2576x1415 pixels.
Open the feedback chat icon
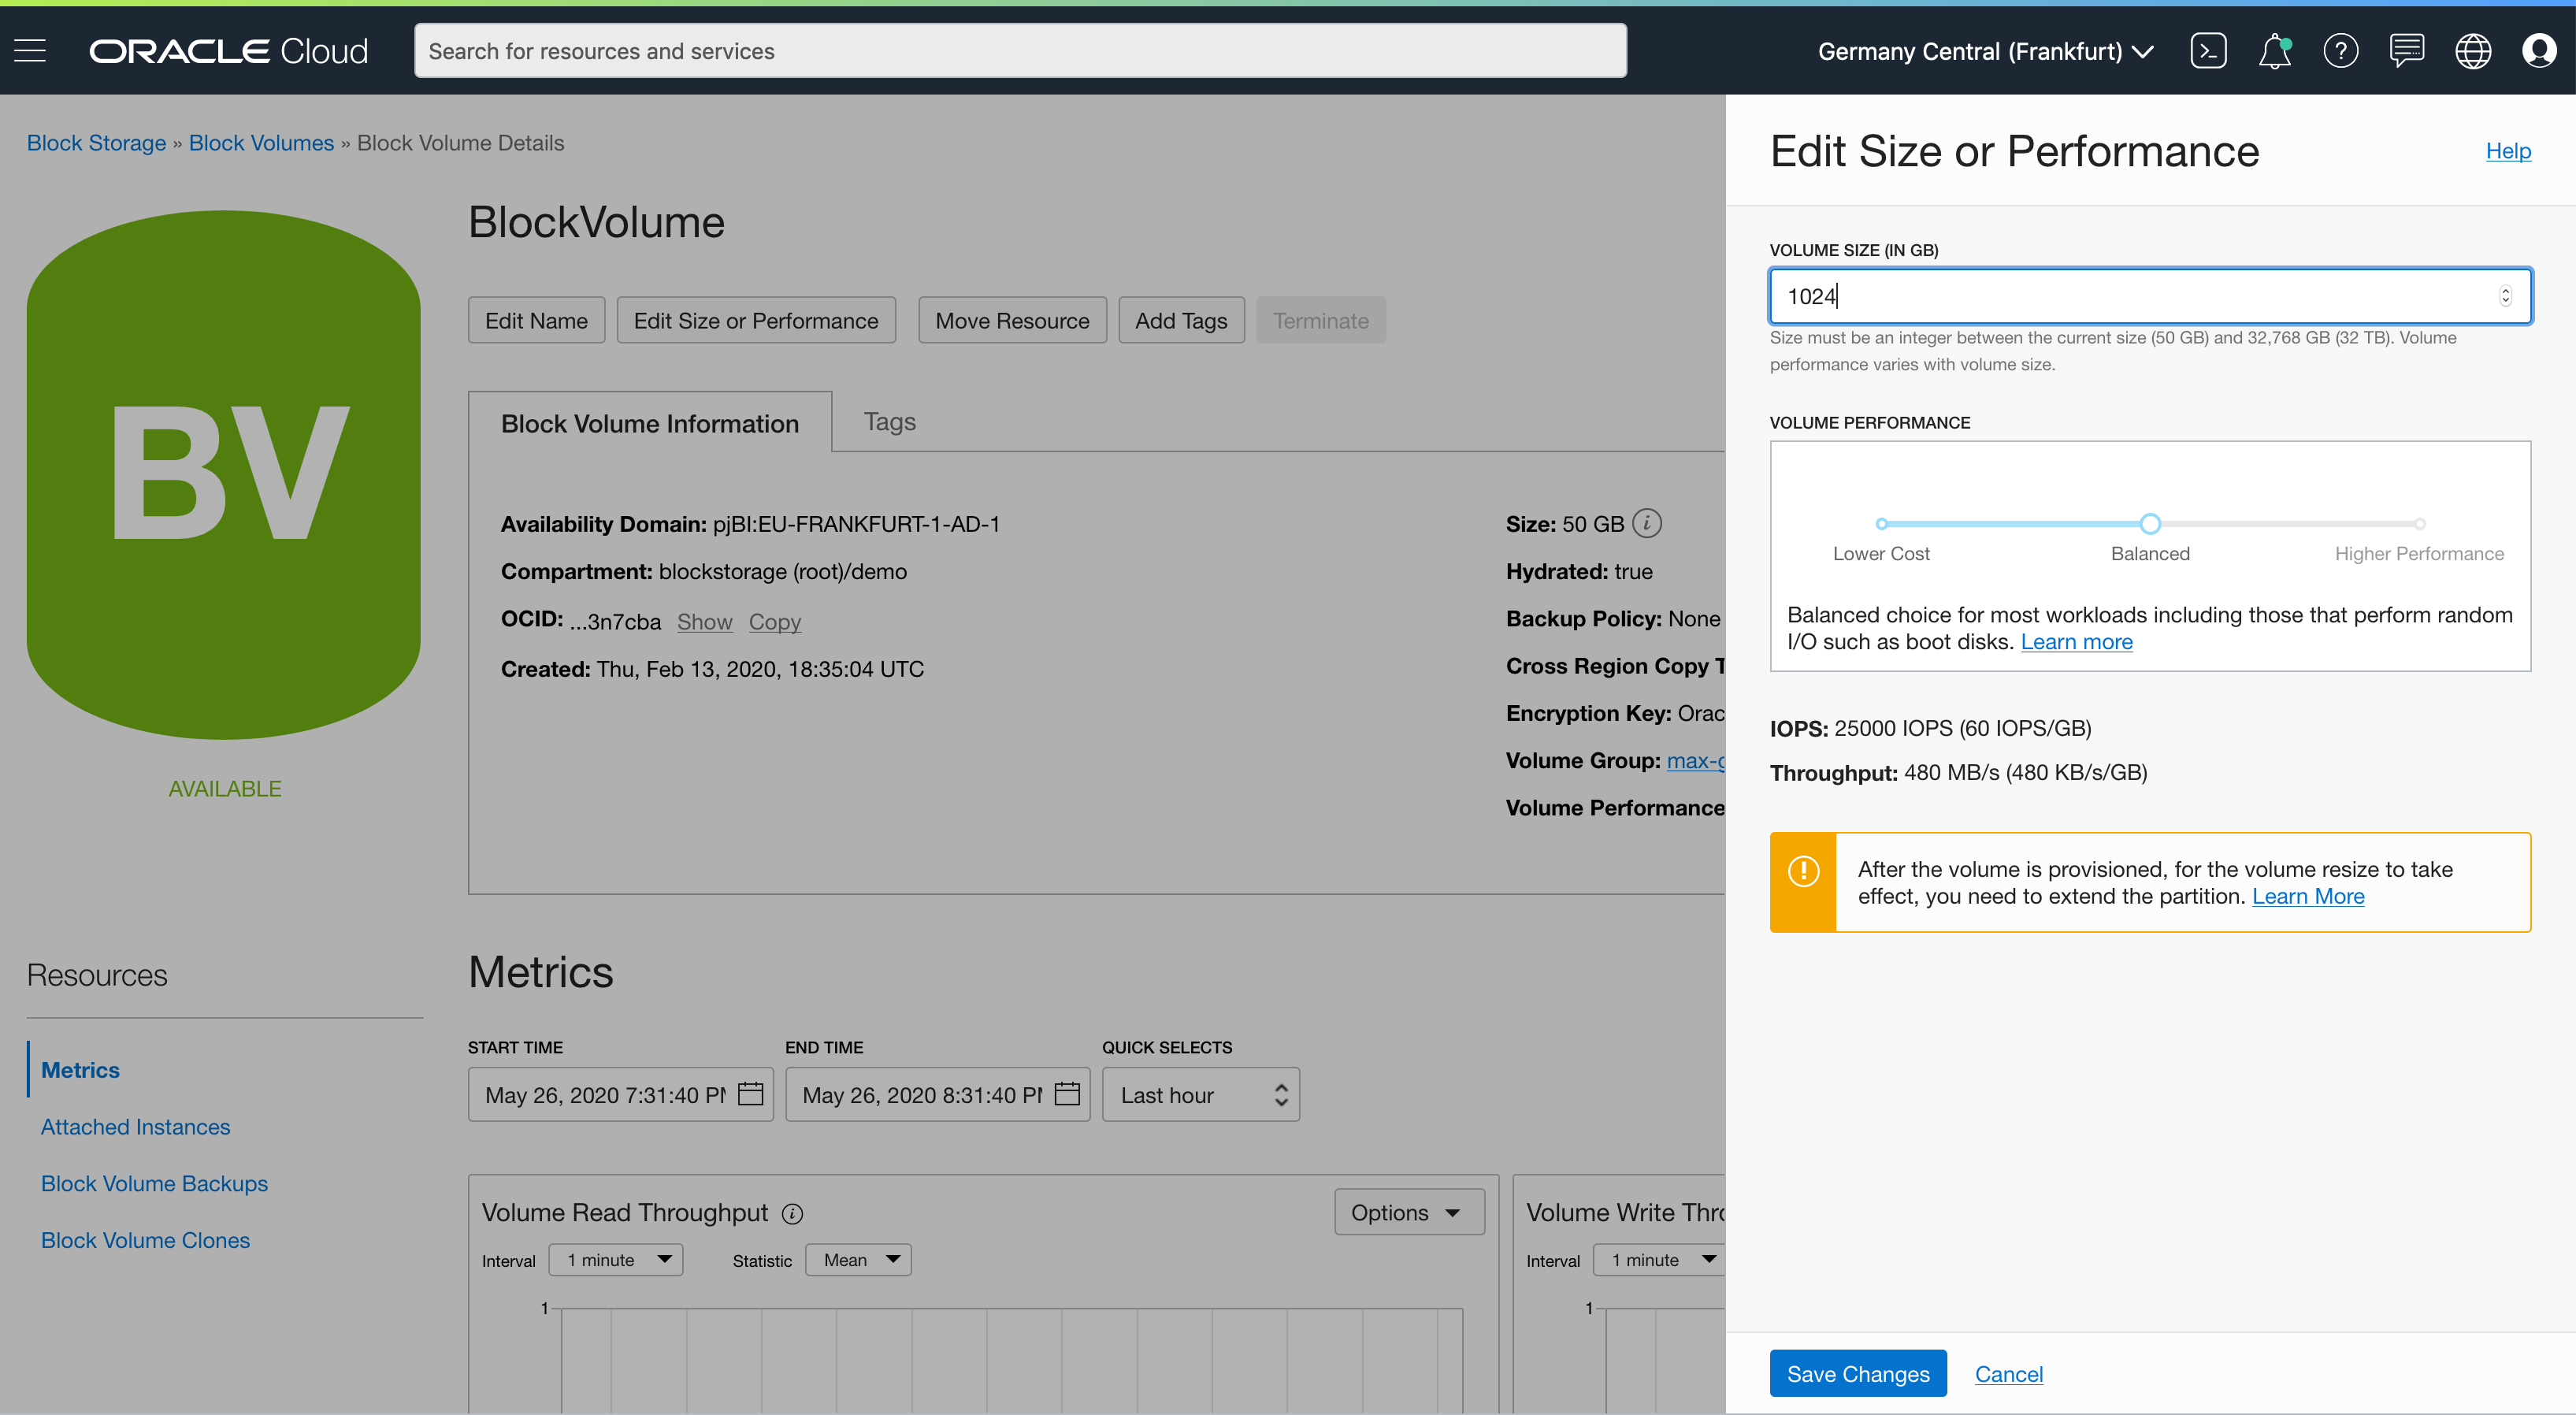click(2407, 50)
